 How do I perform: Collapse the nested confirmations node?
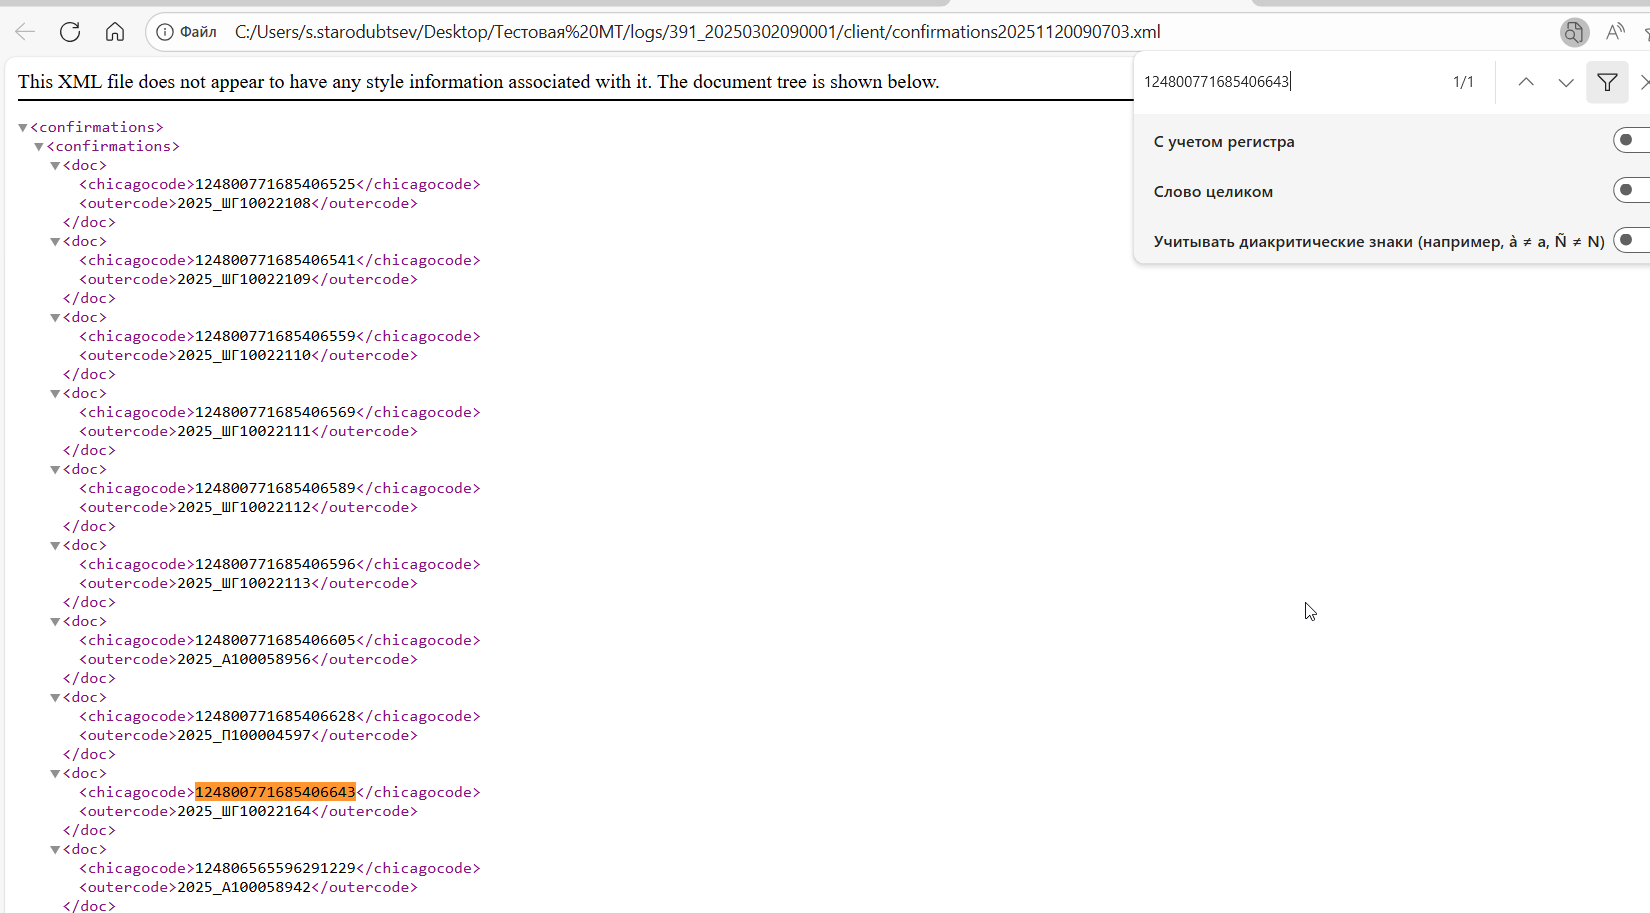tap(39, 147)
